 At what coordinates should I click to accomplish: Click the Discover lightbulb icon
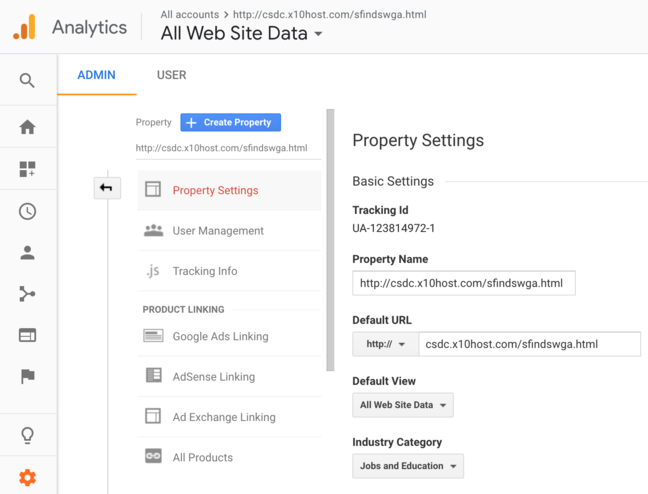click(x=27, y=436)
